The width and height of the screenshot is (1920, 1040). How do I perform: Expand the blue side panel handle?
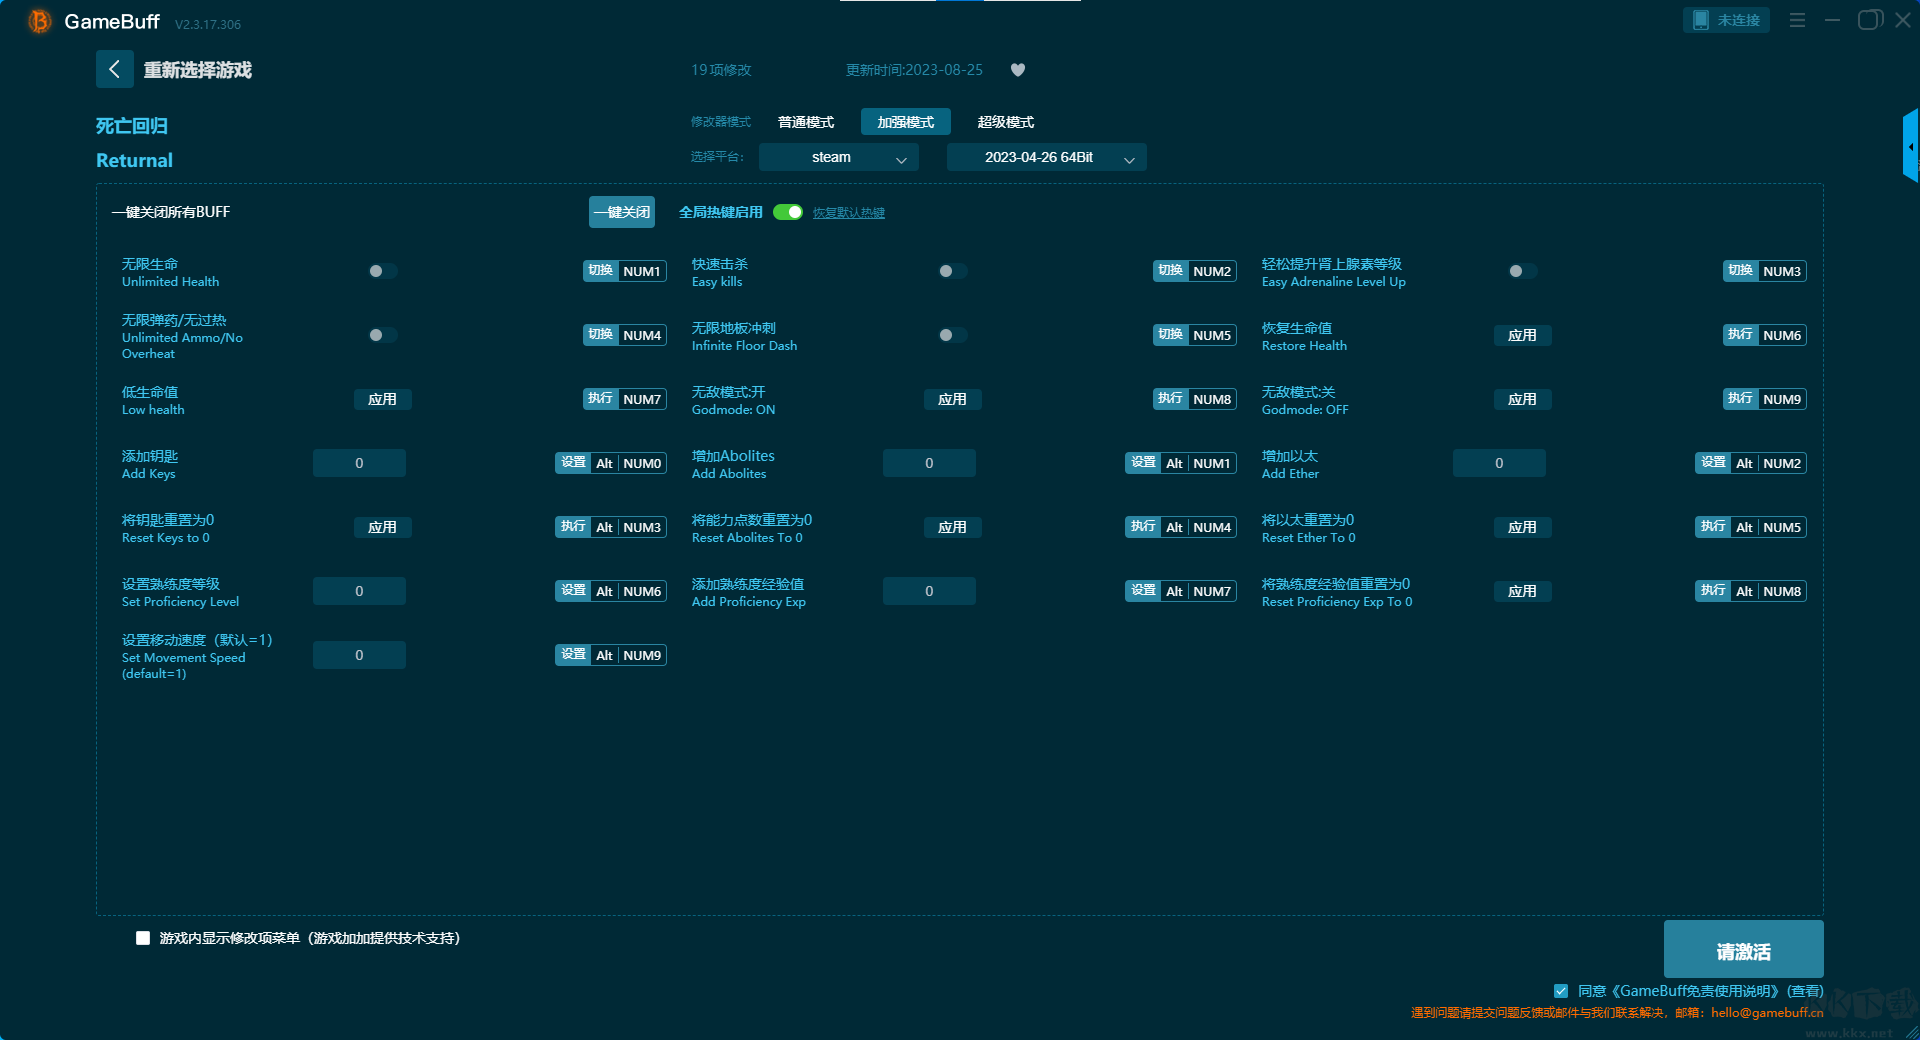coord(1910,147)
